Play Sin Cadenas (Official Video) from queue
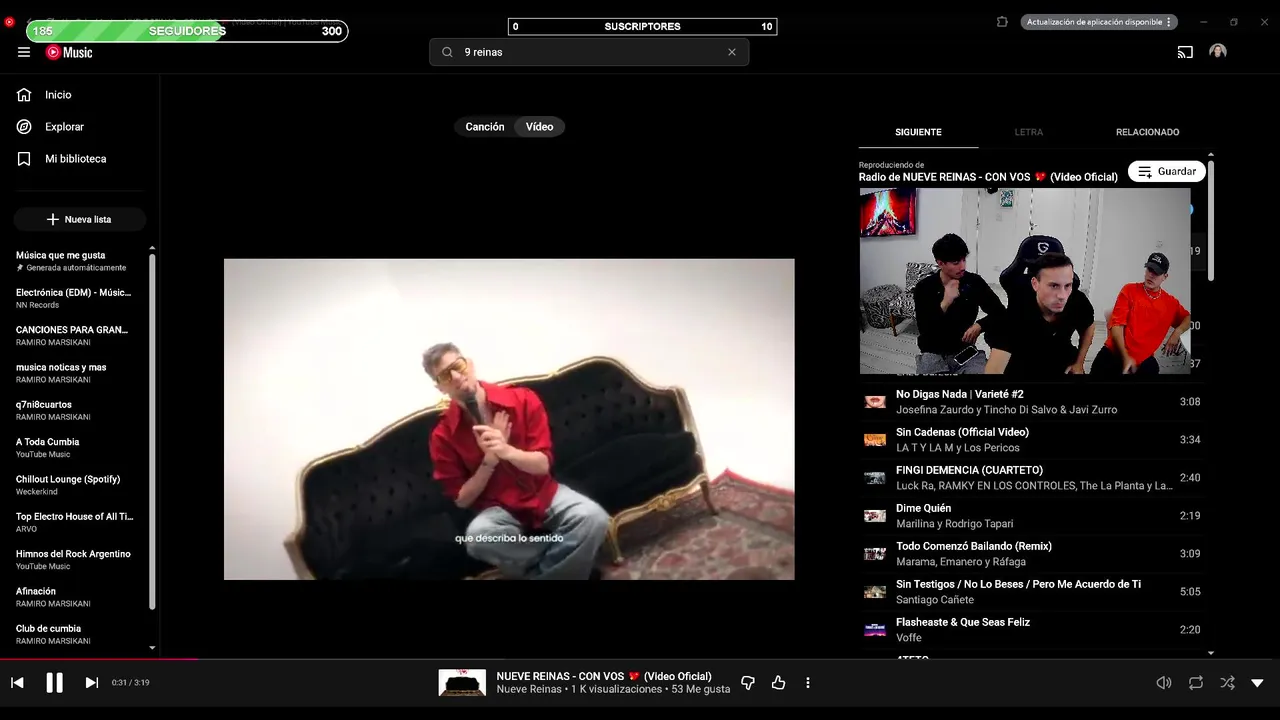Image resolution: width=1280 pixels, height=720 pixels. [1032, 440]
